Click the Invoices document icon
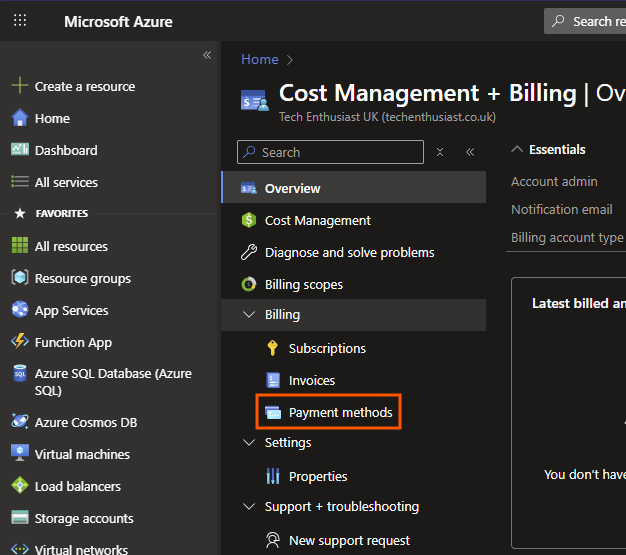The width and height of the screenshot is (626, 555). tap(273, 380)
